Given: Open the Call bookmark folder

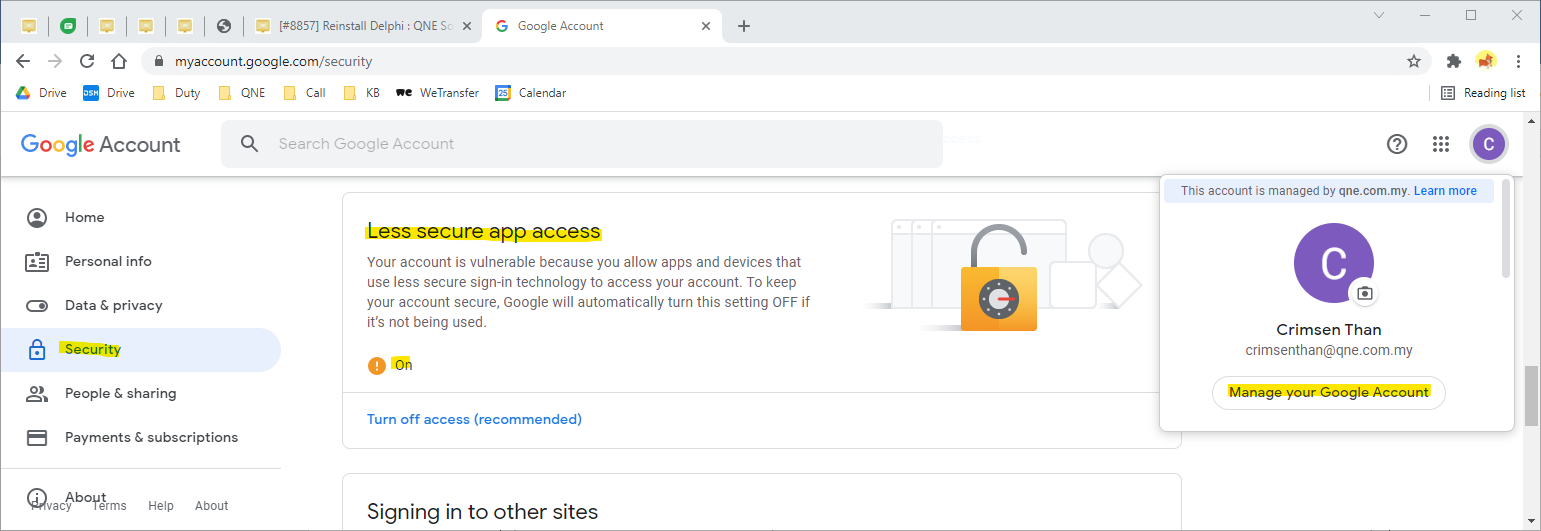Looking at the screenshot, I should click(305, 93).
